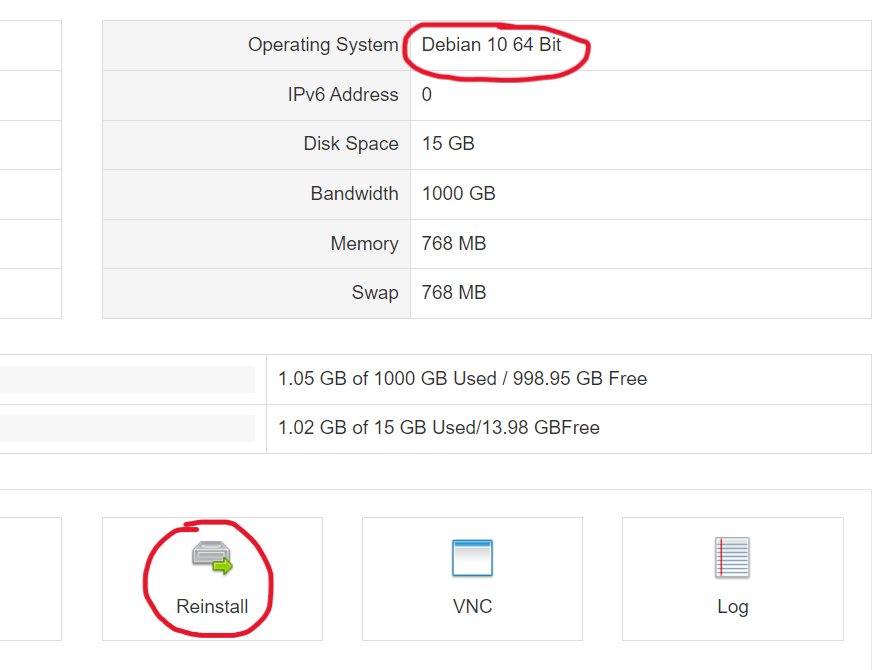This screenshot has height=670, width=891.
Task: Select the IPv6 Address value 0
Action: click(x=427, y=95)
